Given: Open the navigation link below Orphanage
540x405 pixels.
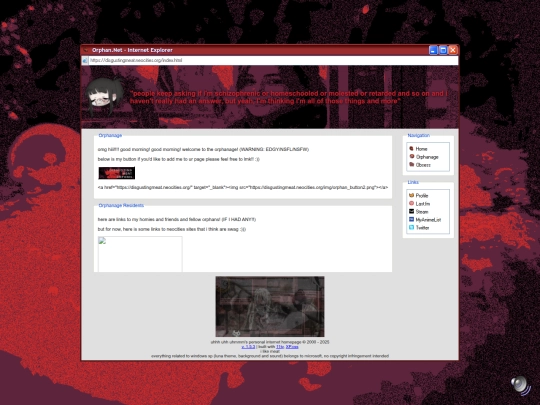Looking at the screenshot, I should (423, 165).
